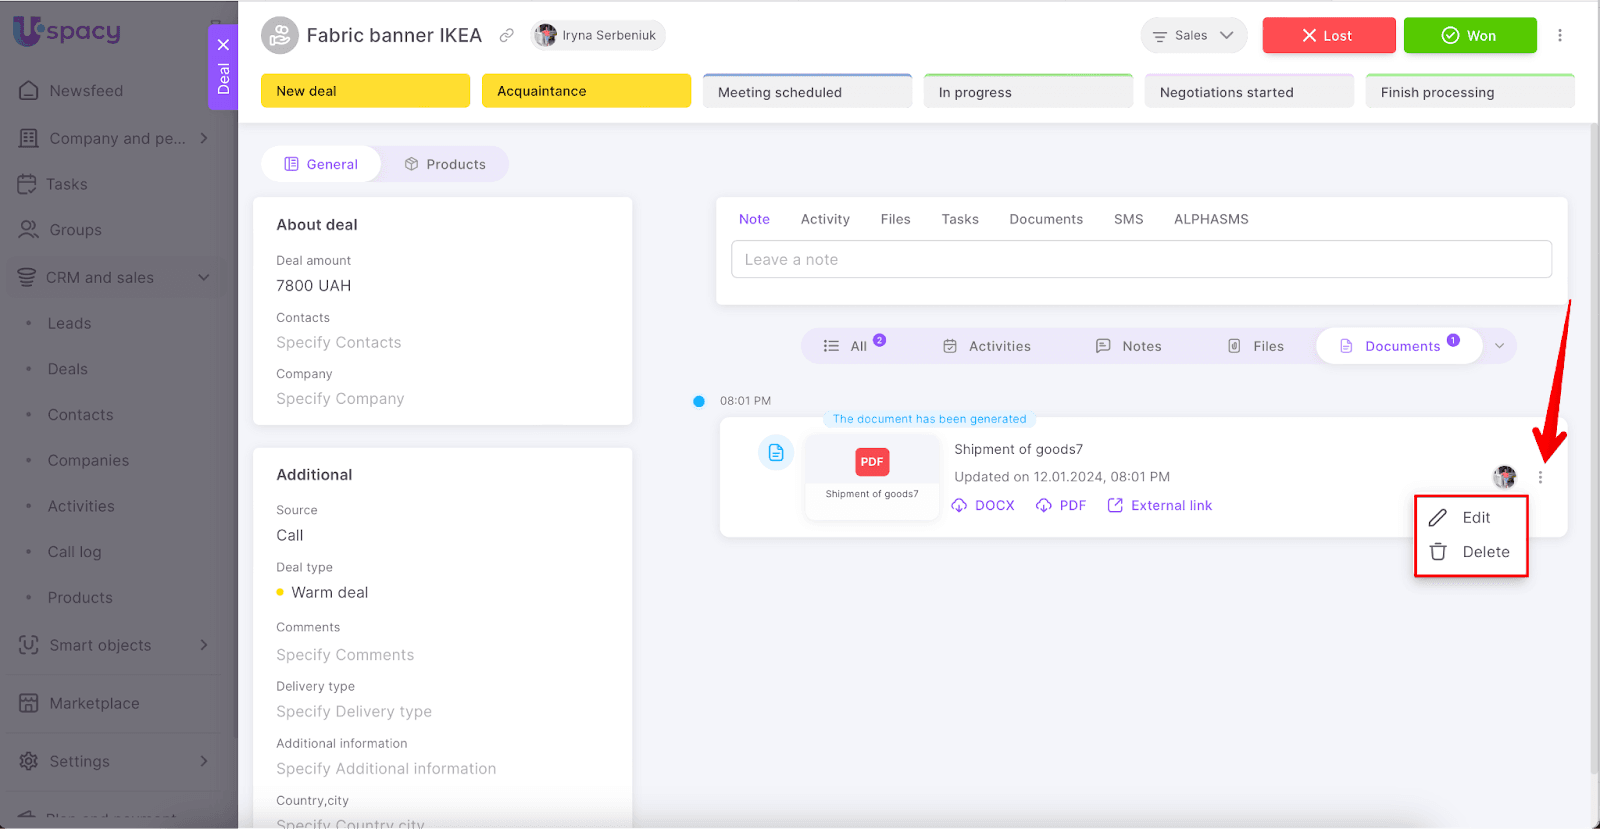Open the document External link
The height and width of the screenshot is (829, 1600).
pos(1160,506)
